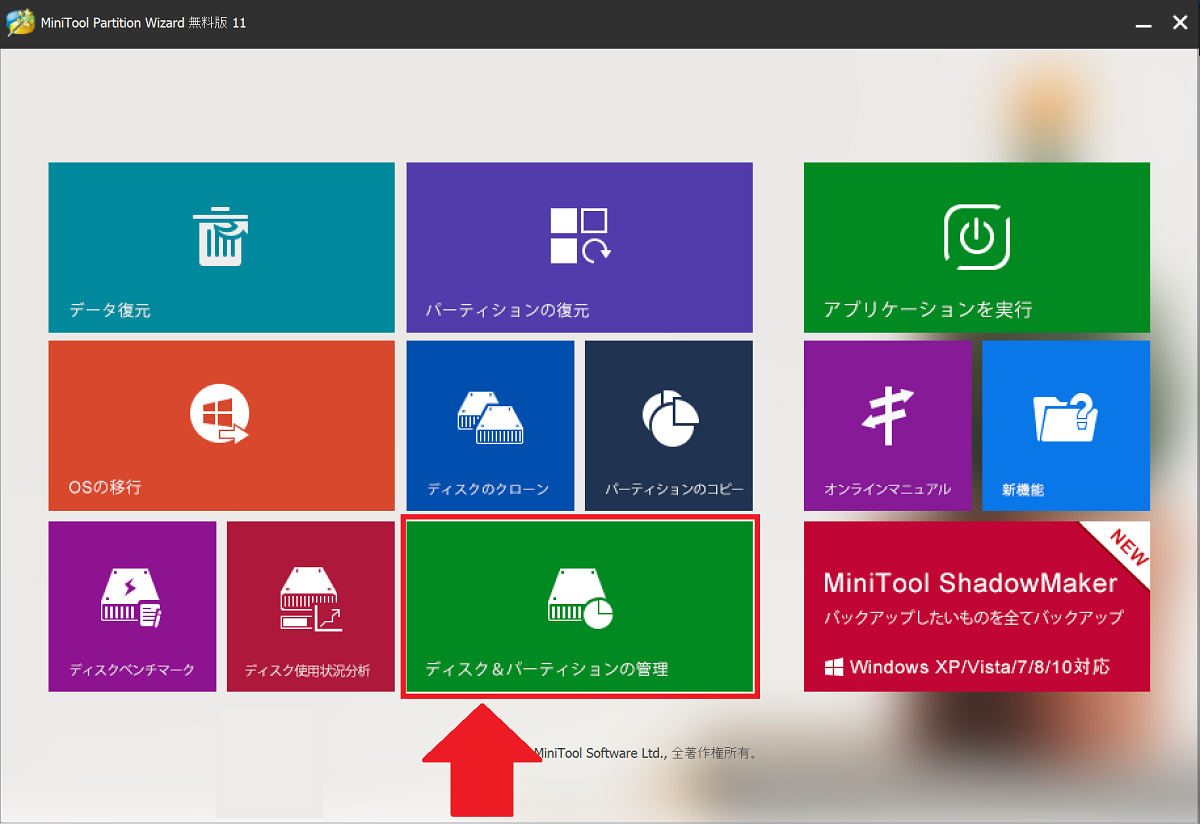
Task: Click MiniTool Partition Wizard title bar icon
Action: point(20,22)
